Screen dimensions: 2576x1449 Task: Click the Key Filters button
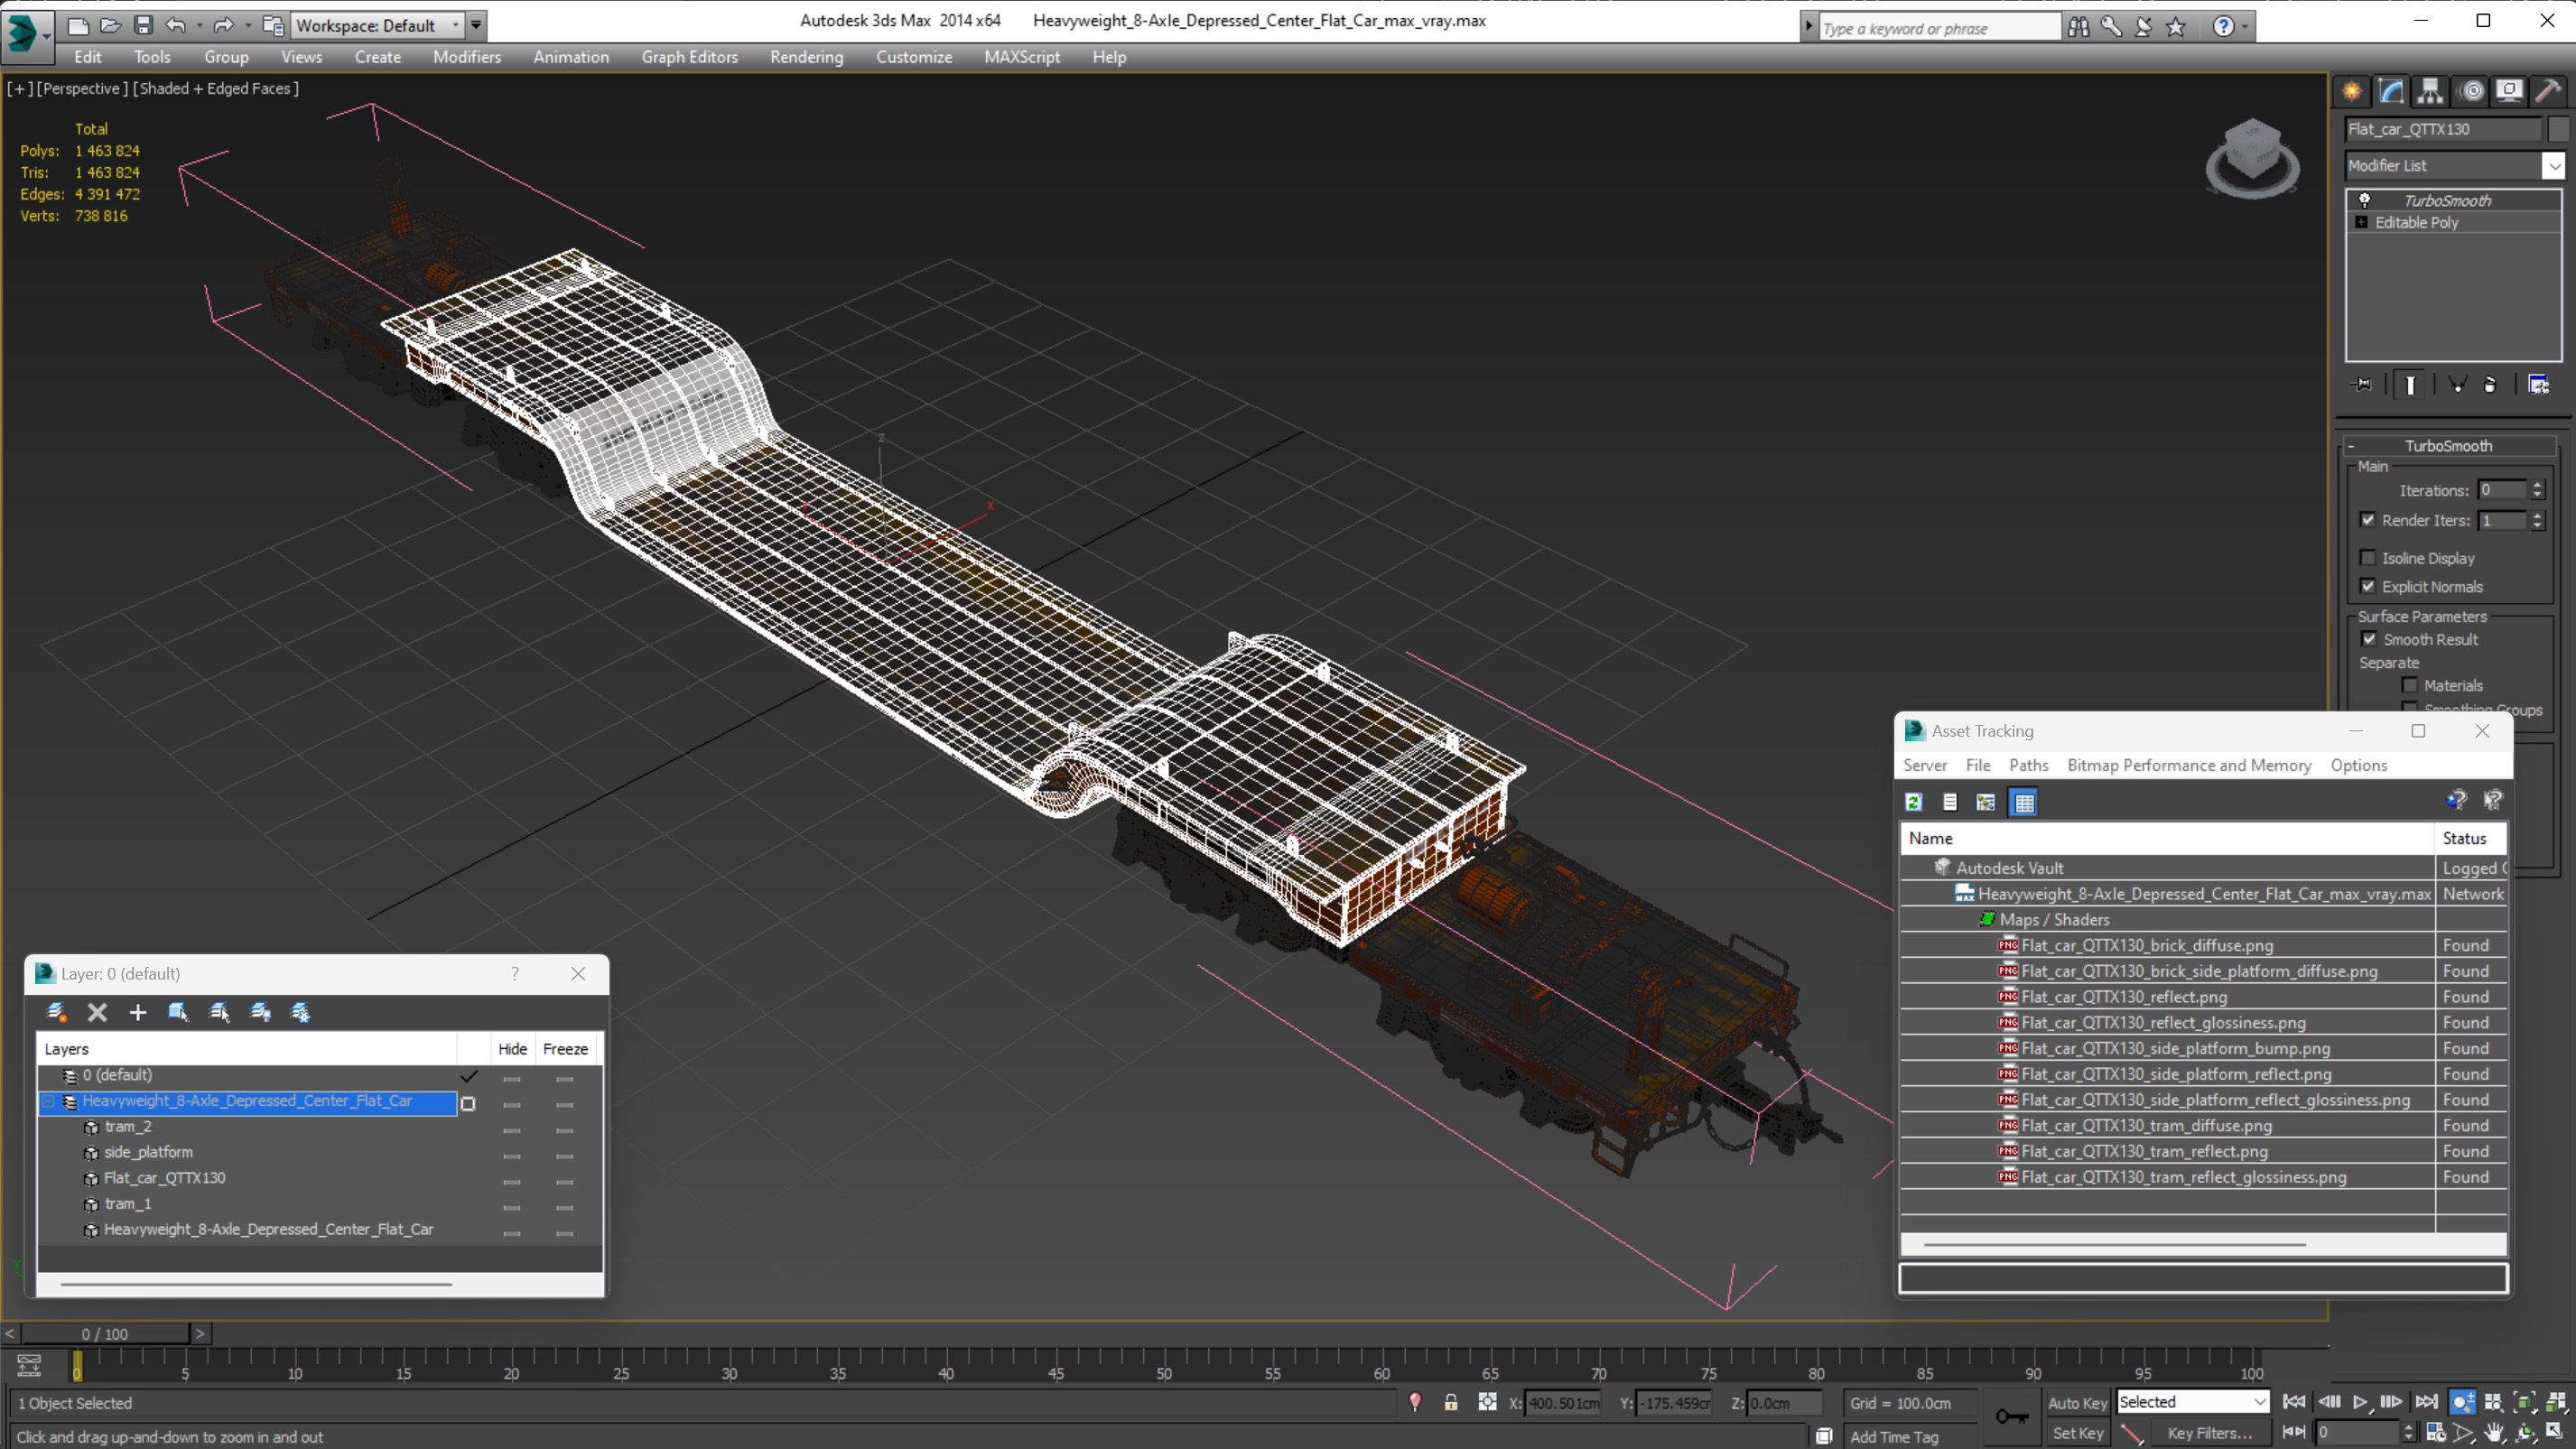click(x=2209, y=1433)
